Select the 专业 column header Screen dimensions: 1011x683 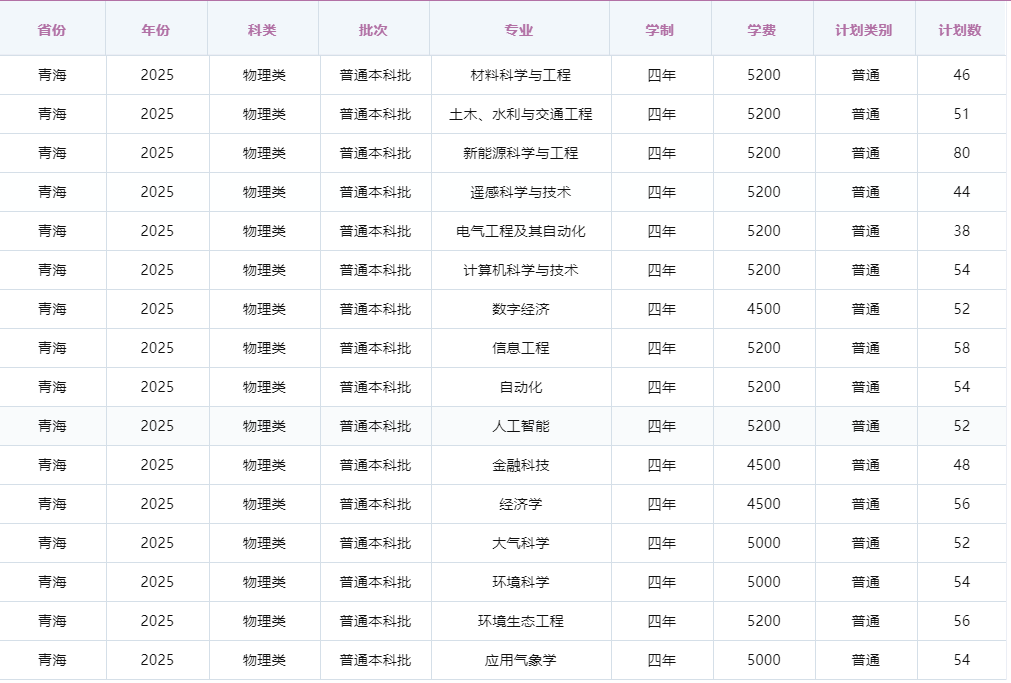[x=520, y=30]
